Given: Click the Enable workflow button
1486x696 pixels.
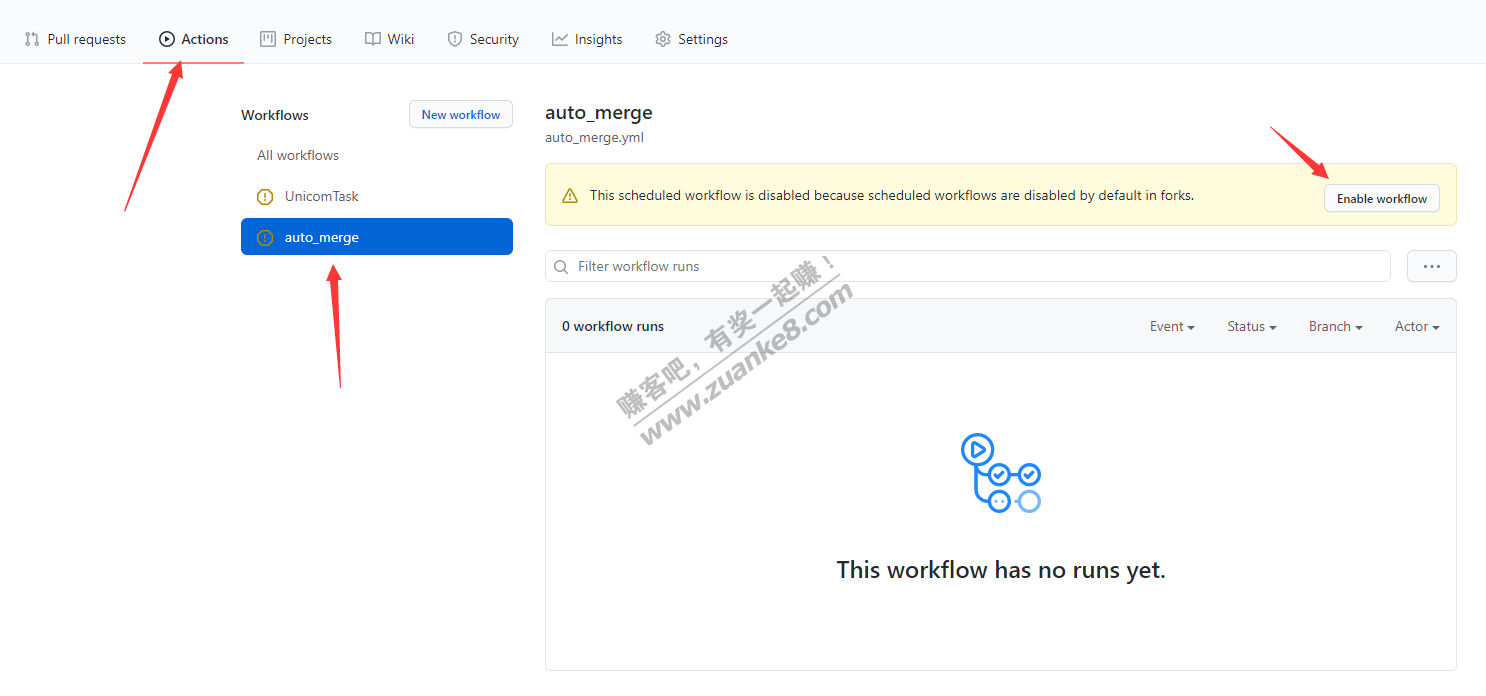Looking at the screenshot, I should (x=1382, y=198).
